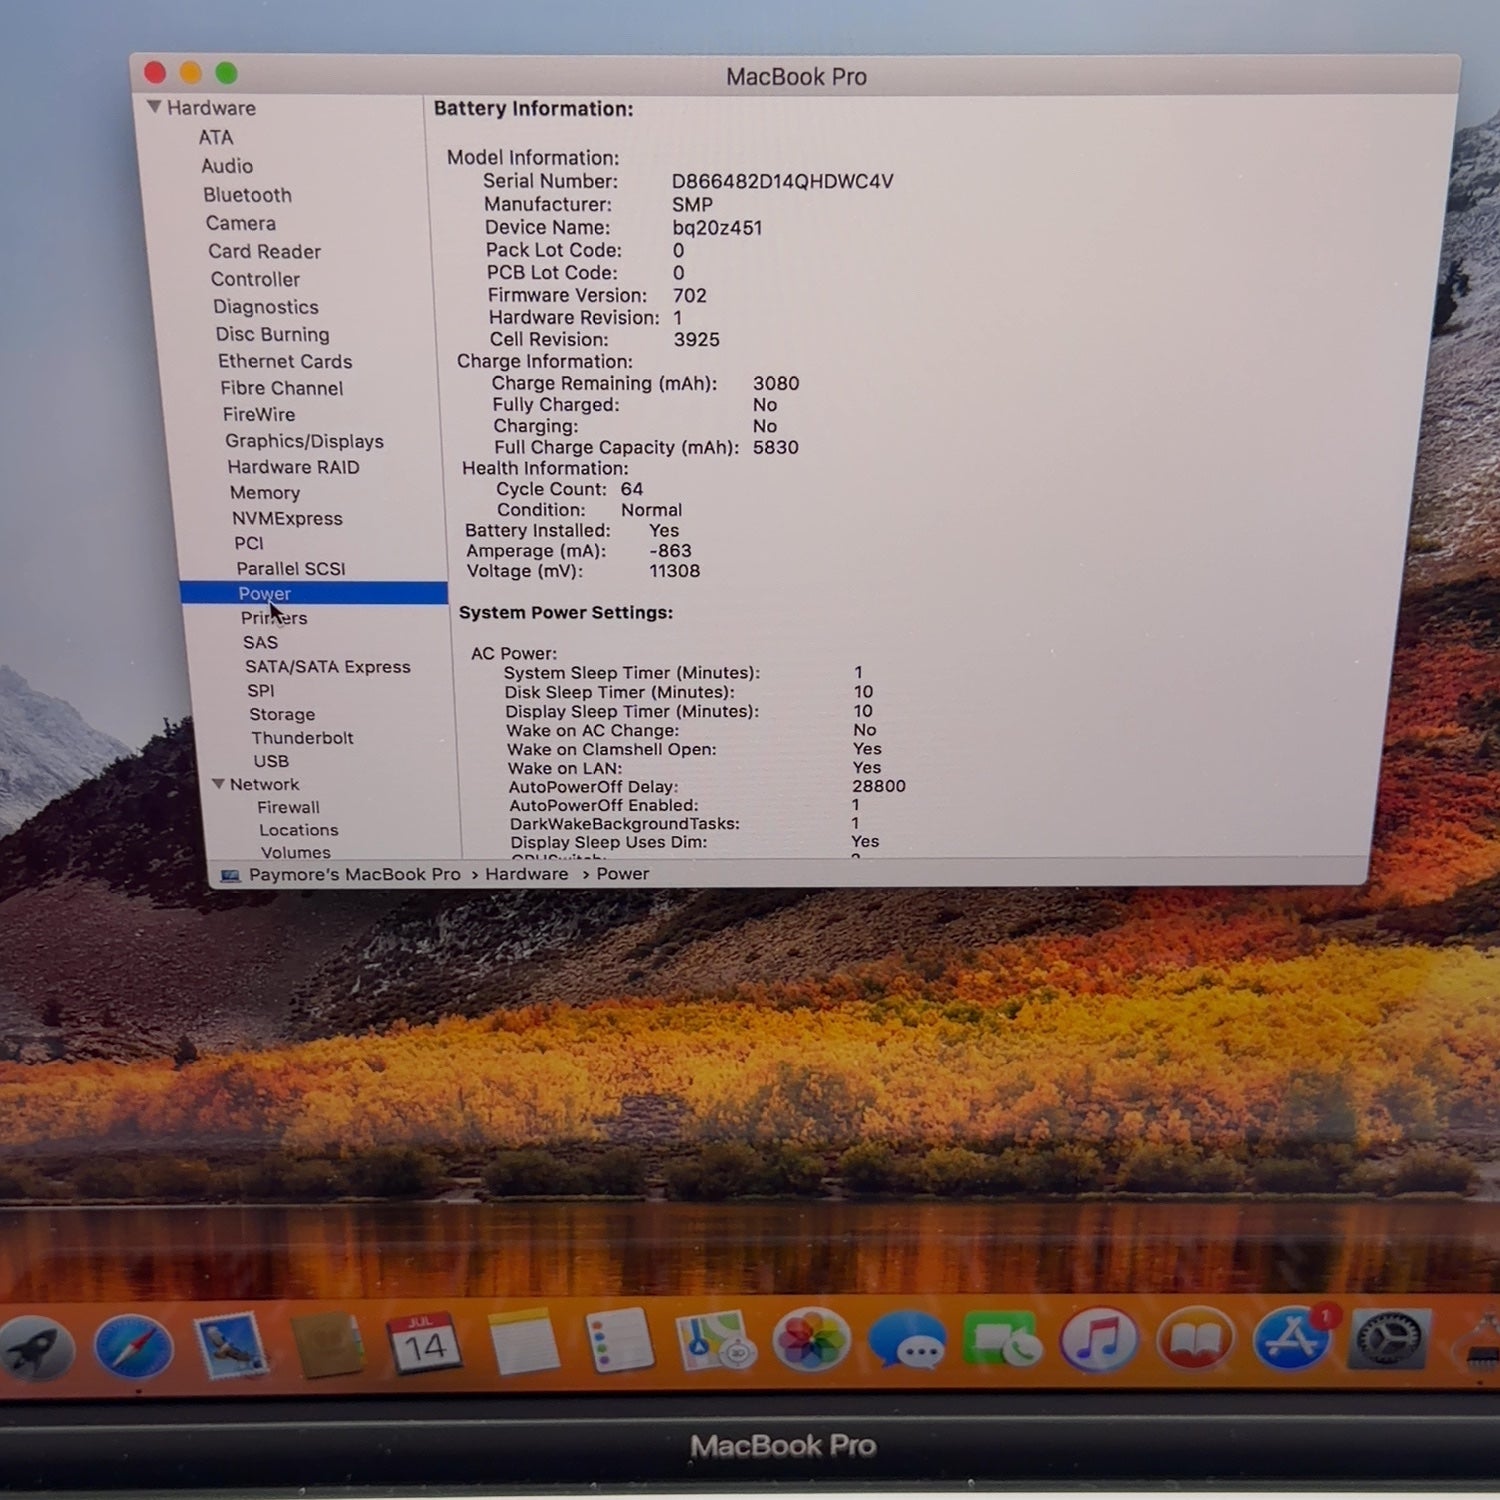Select Bluetooth in hardware list

(248, 195)
